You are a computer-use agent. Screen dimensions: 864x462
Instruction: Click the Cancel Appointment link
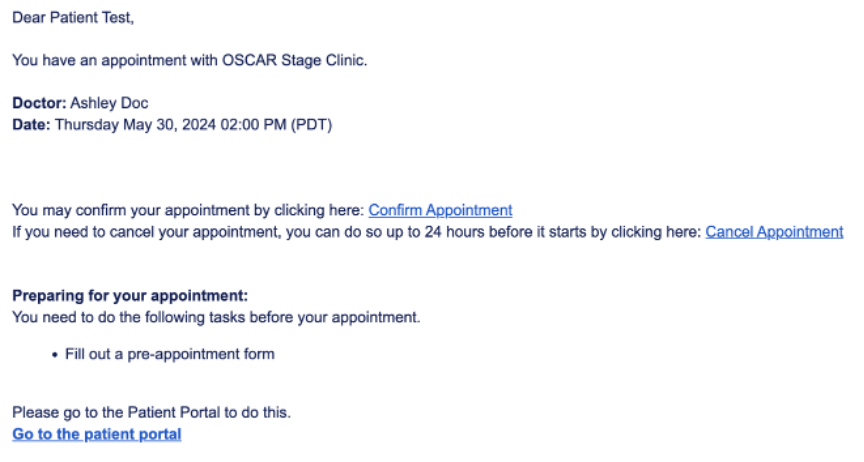pos(774,232)
